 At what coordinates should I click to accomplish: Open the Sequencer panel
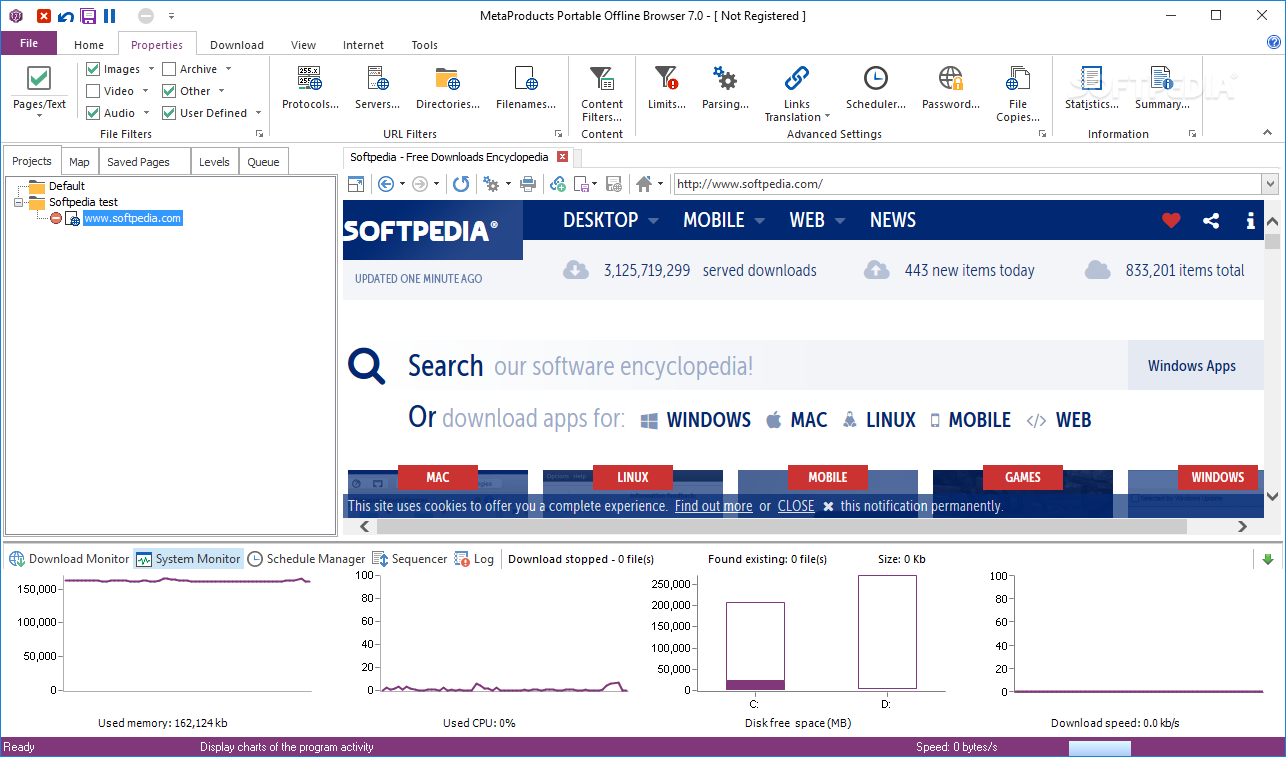(x=410, y=559)
